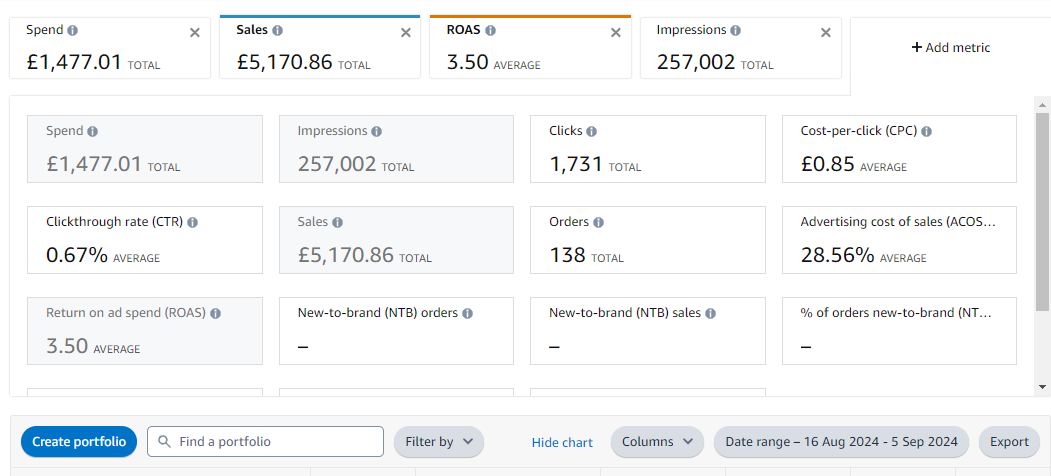Open info icon on New-to-brand (NTB) sales card

point(710,313)
